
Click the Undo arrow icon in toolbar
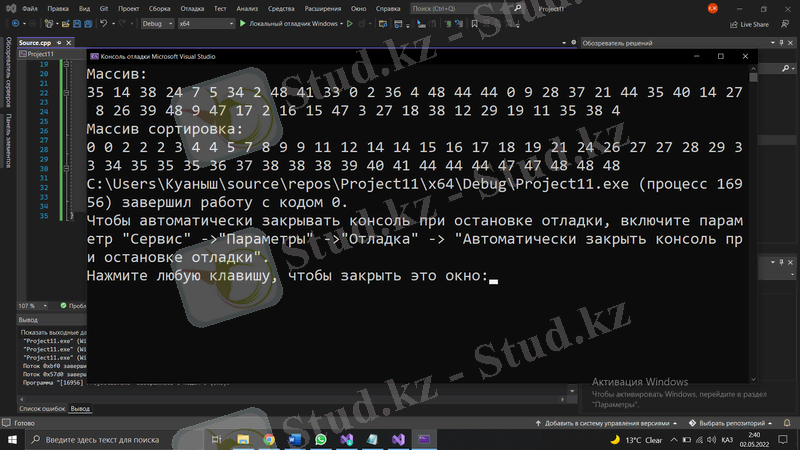(104, 23)
